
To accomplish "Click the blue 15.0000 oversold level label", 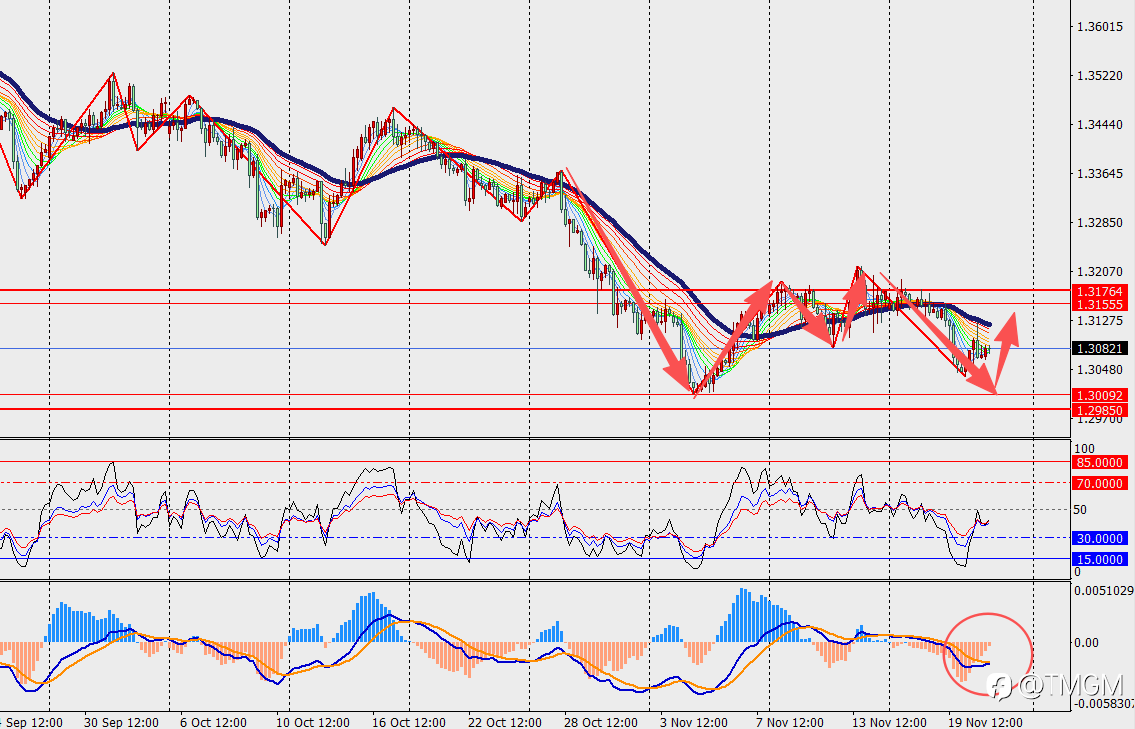I will coord(1099,559).
